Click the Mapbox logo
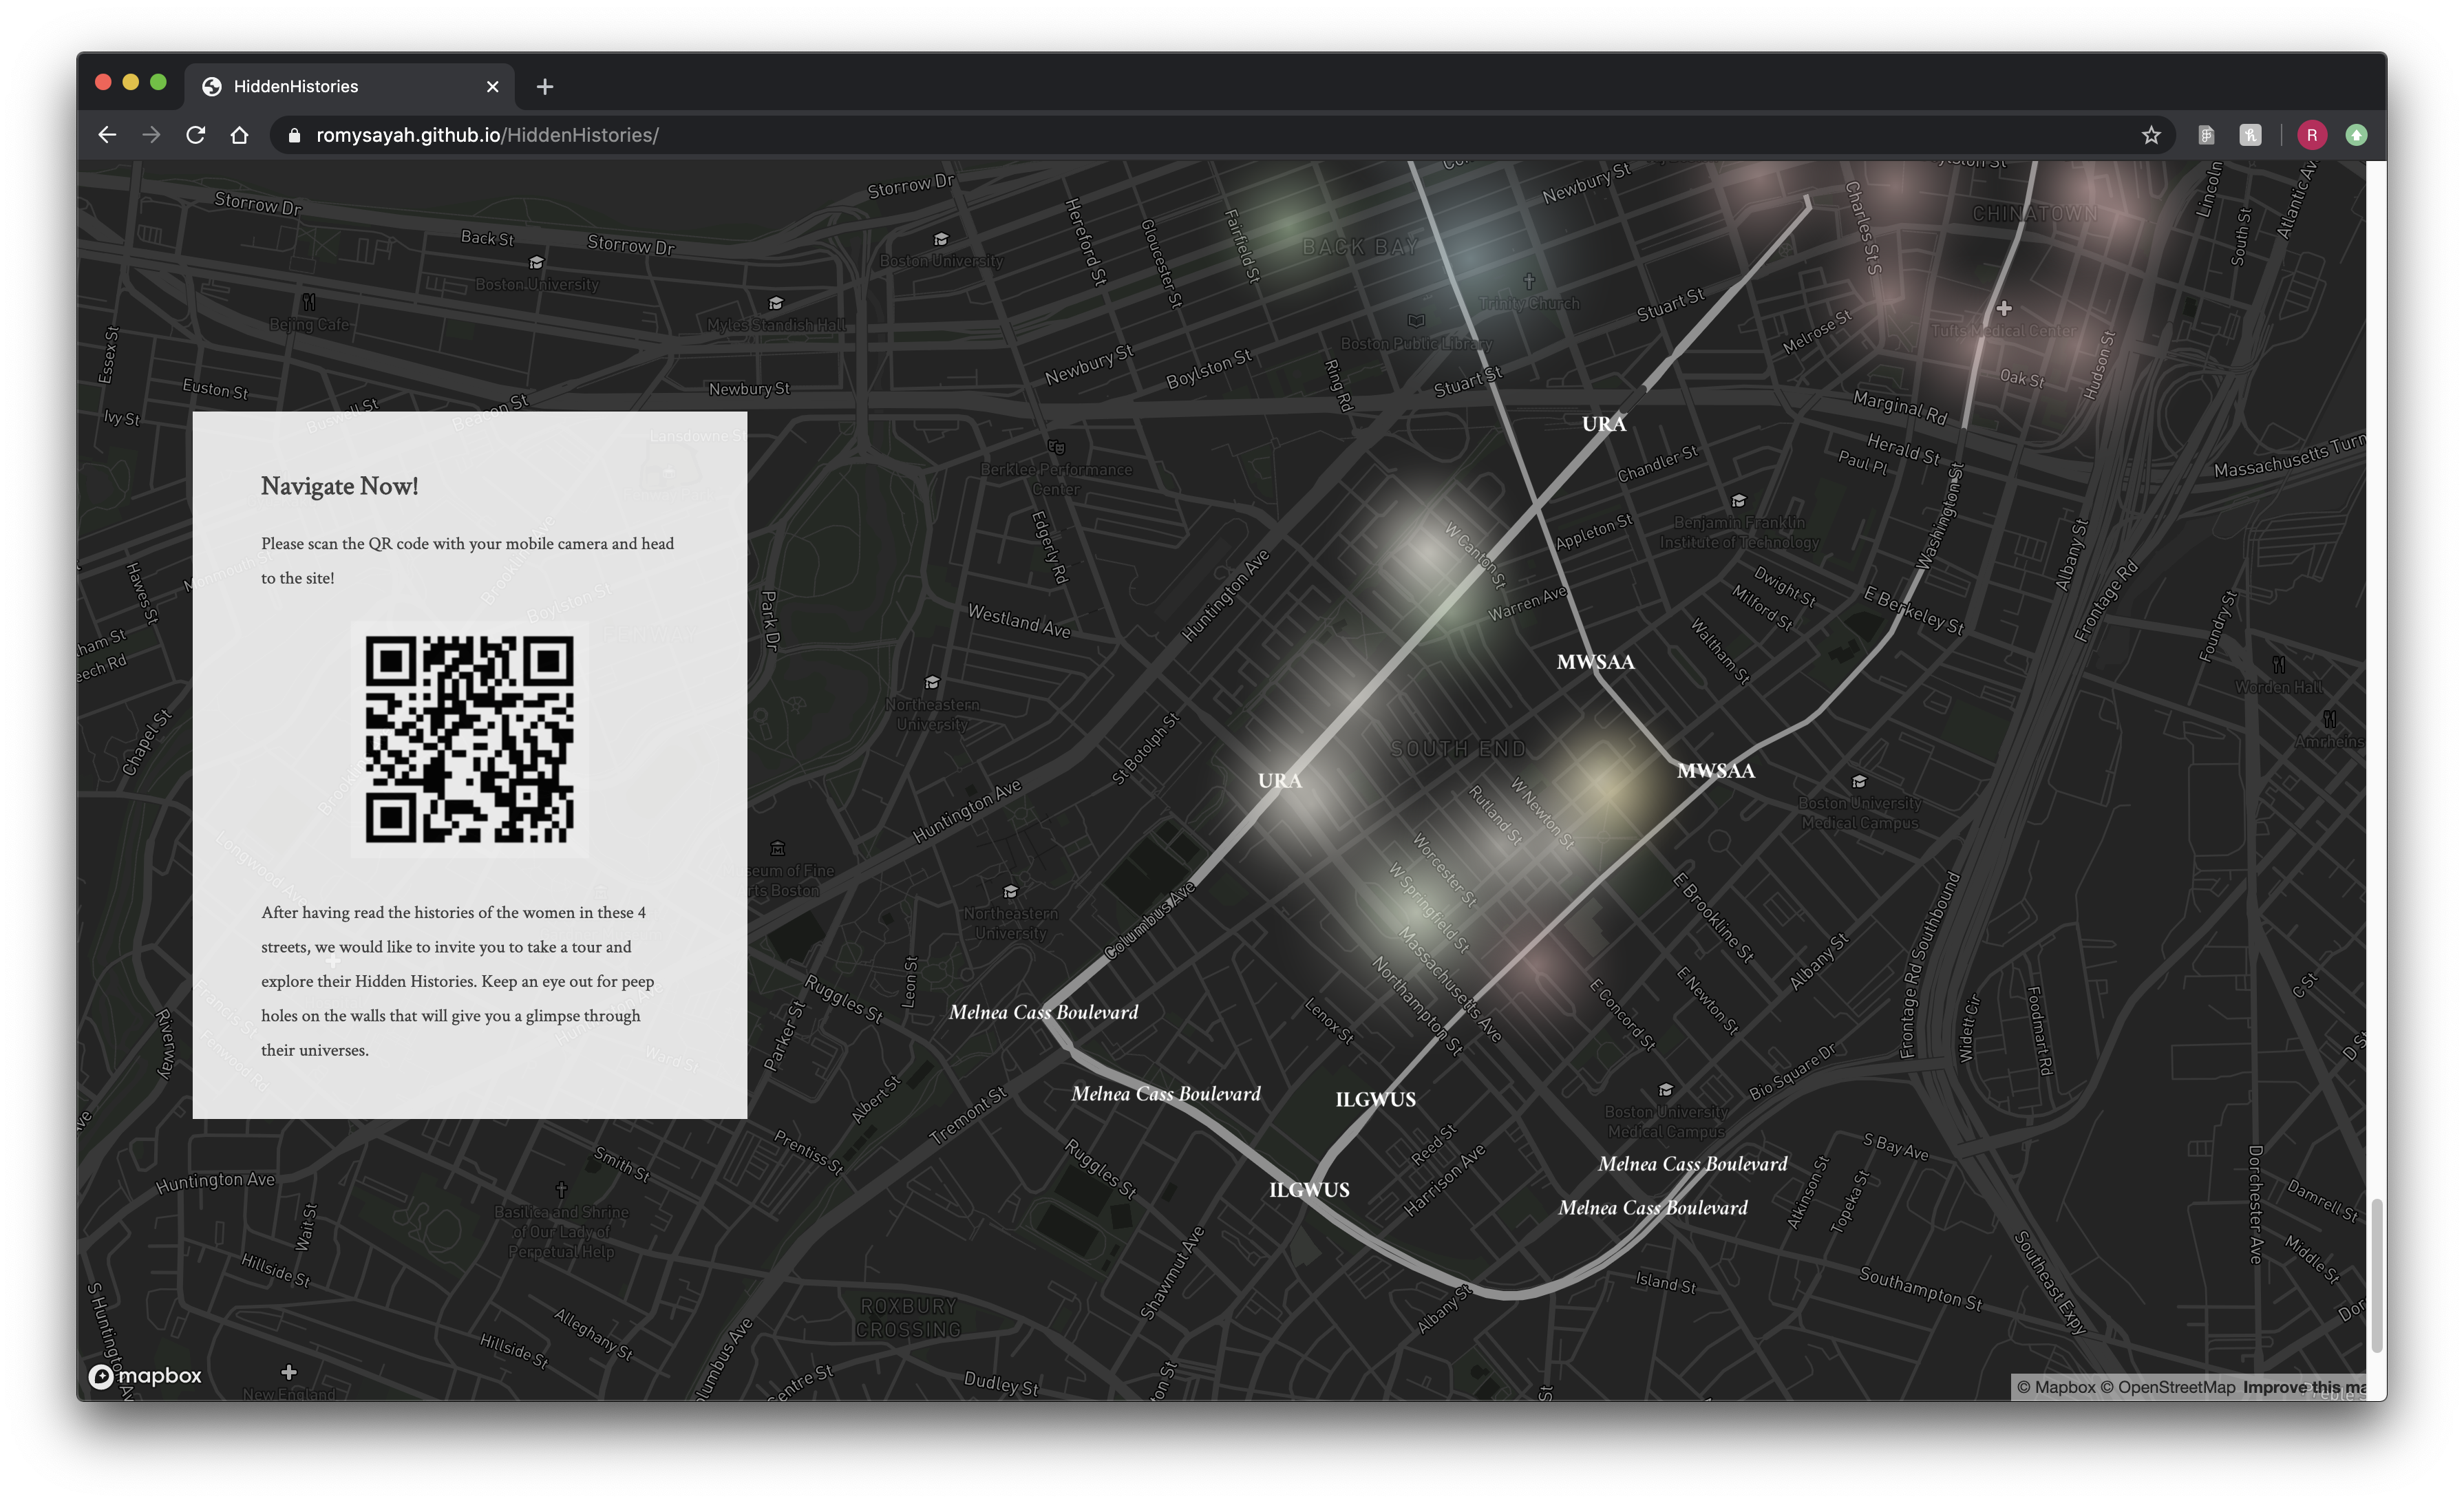 point(146,1376)
